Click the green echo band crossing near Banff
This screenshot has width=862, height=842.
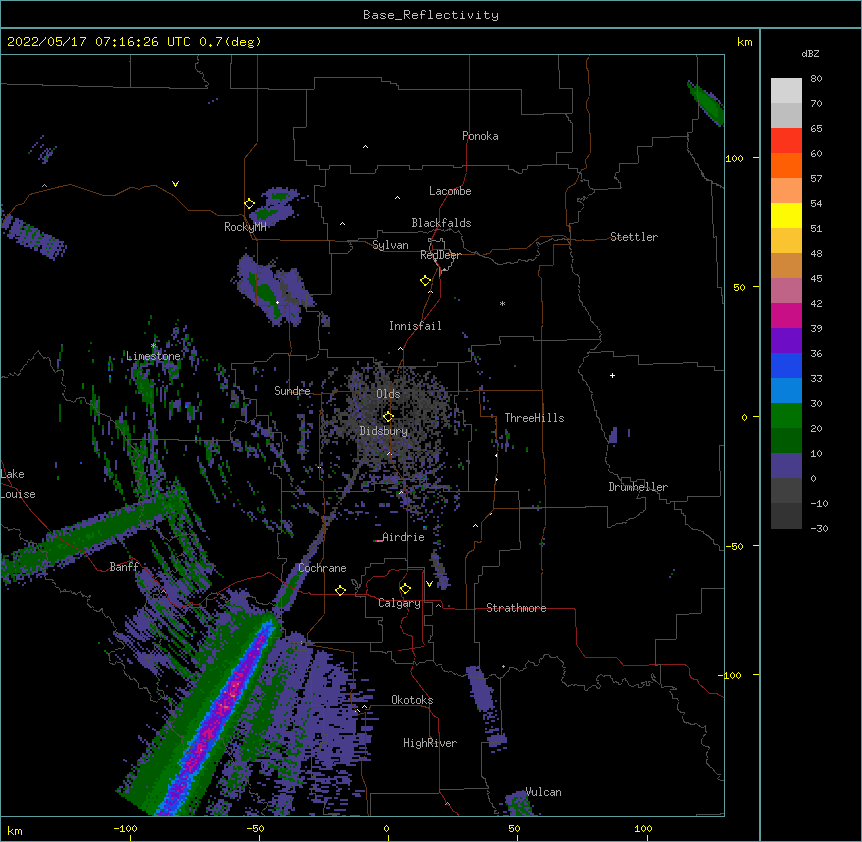[93, 533]
